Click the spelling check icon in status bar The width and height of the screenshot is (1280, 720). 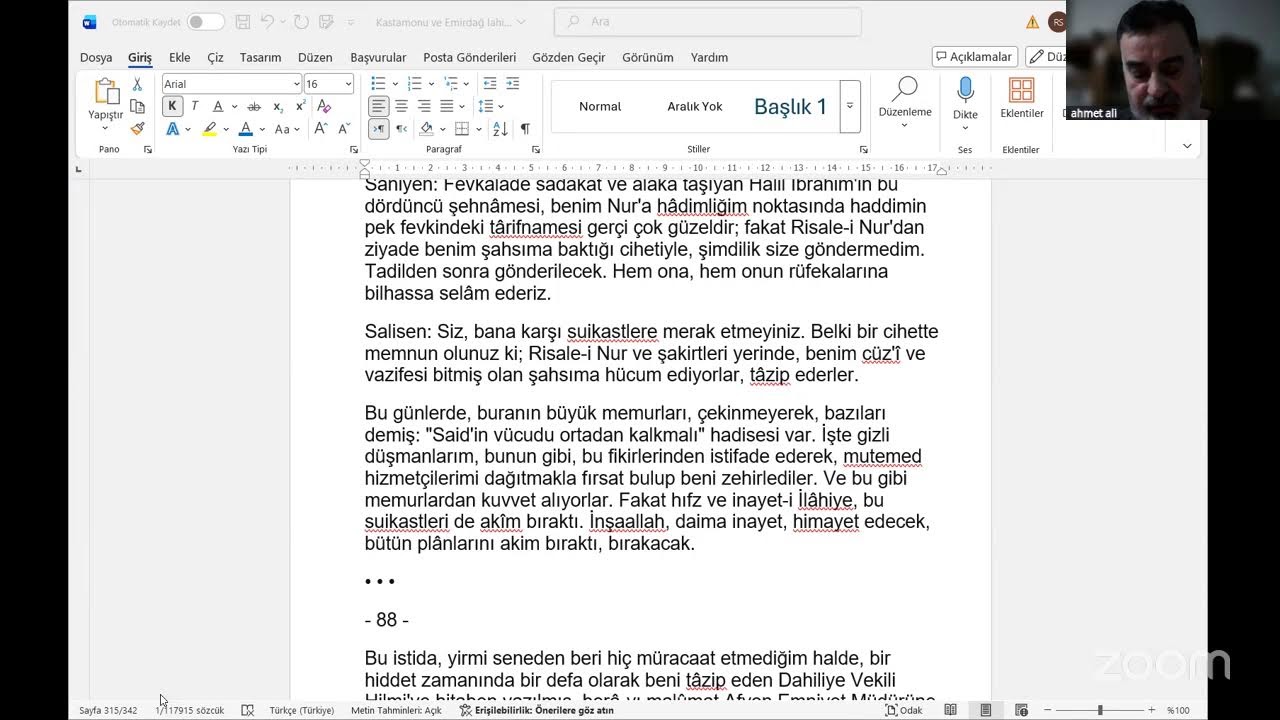247,710
